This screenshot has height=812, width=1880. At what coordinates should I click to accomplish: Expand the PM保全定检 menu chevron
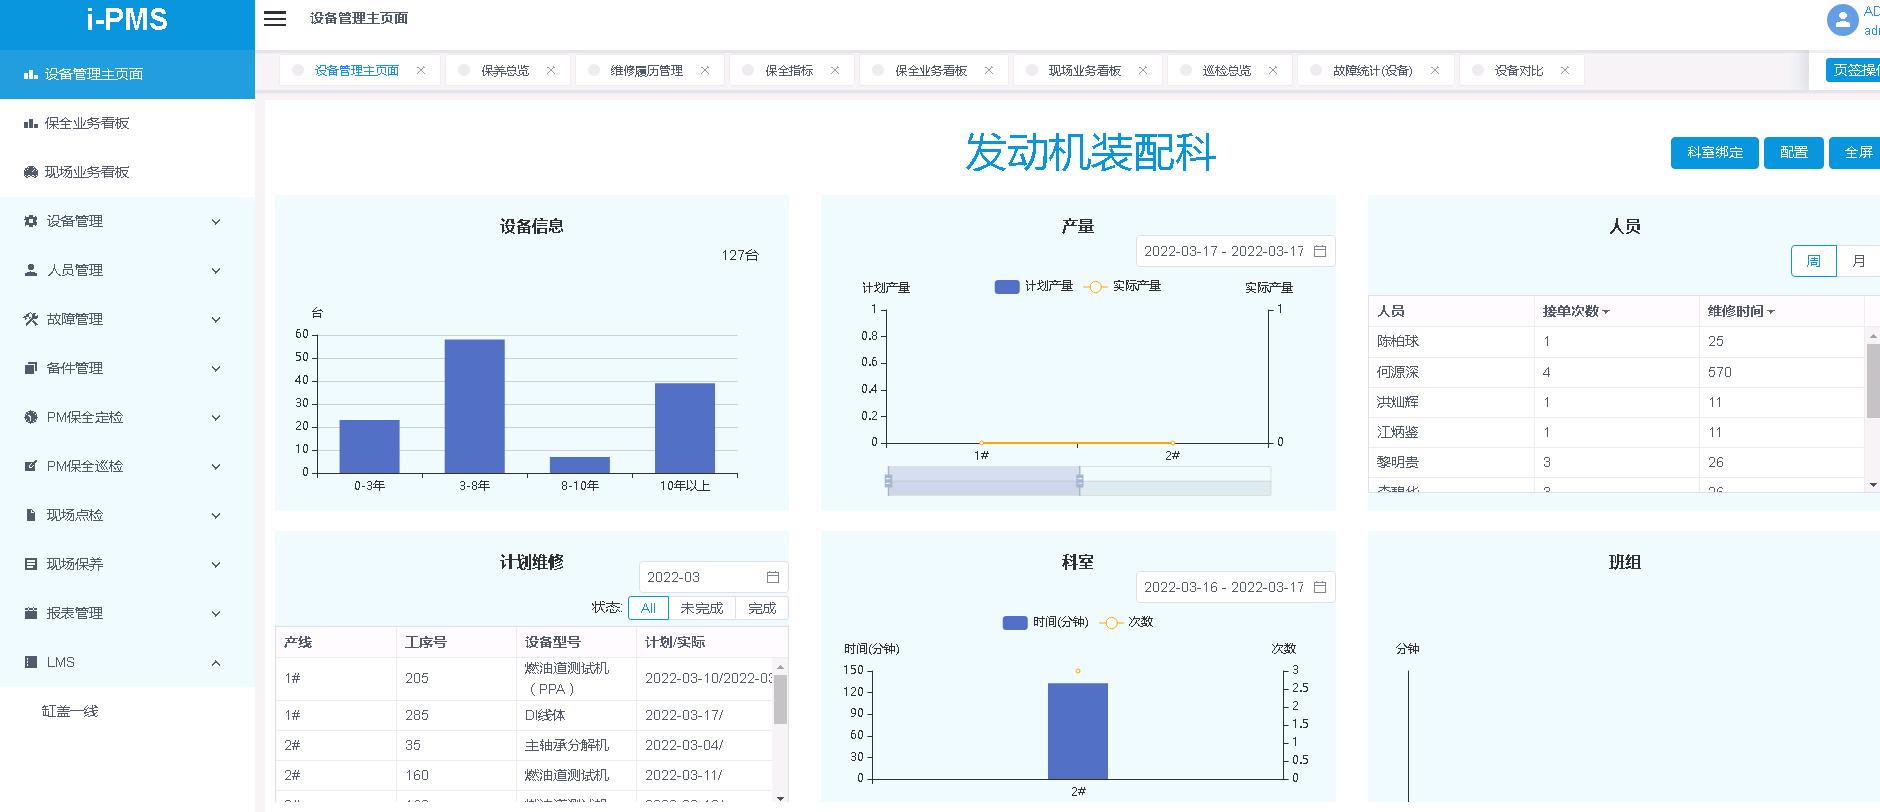[216, 417]
